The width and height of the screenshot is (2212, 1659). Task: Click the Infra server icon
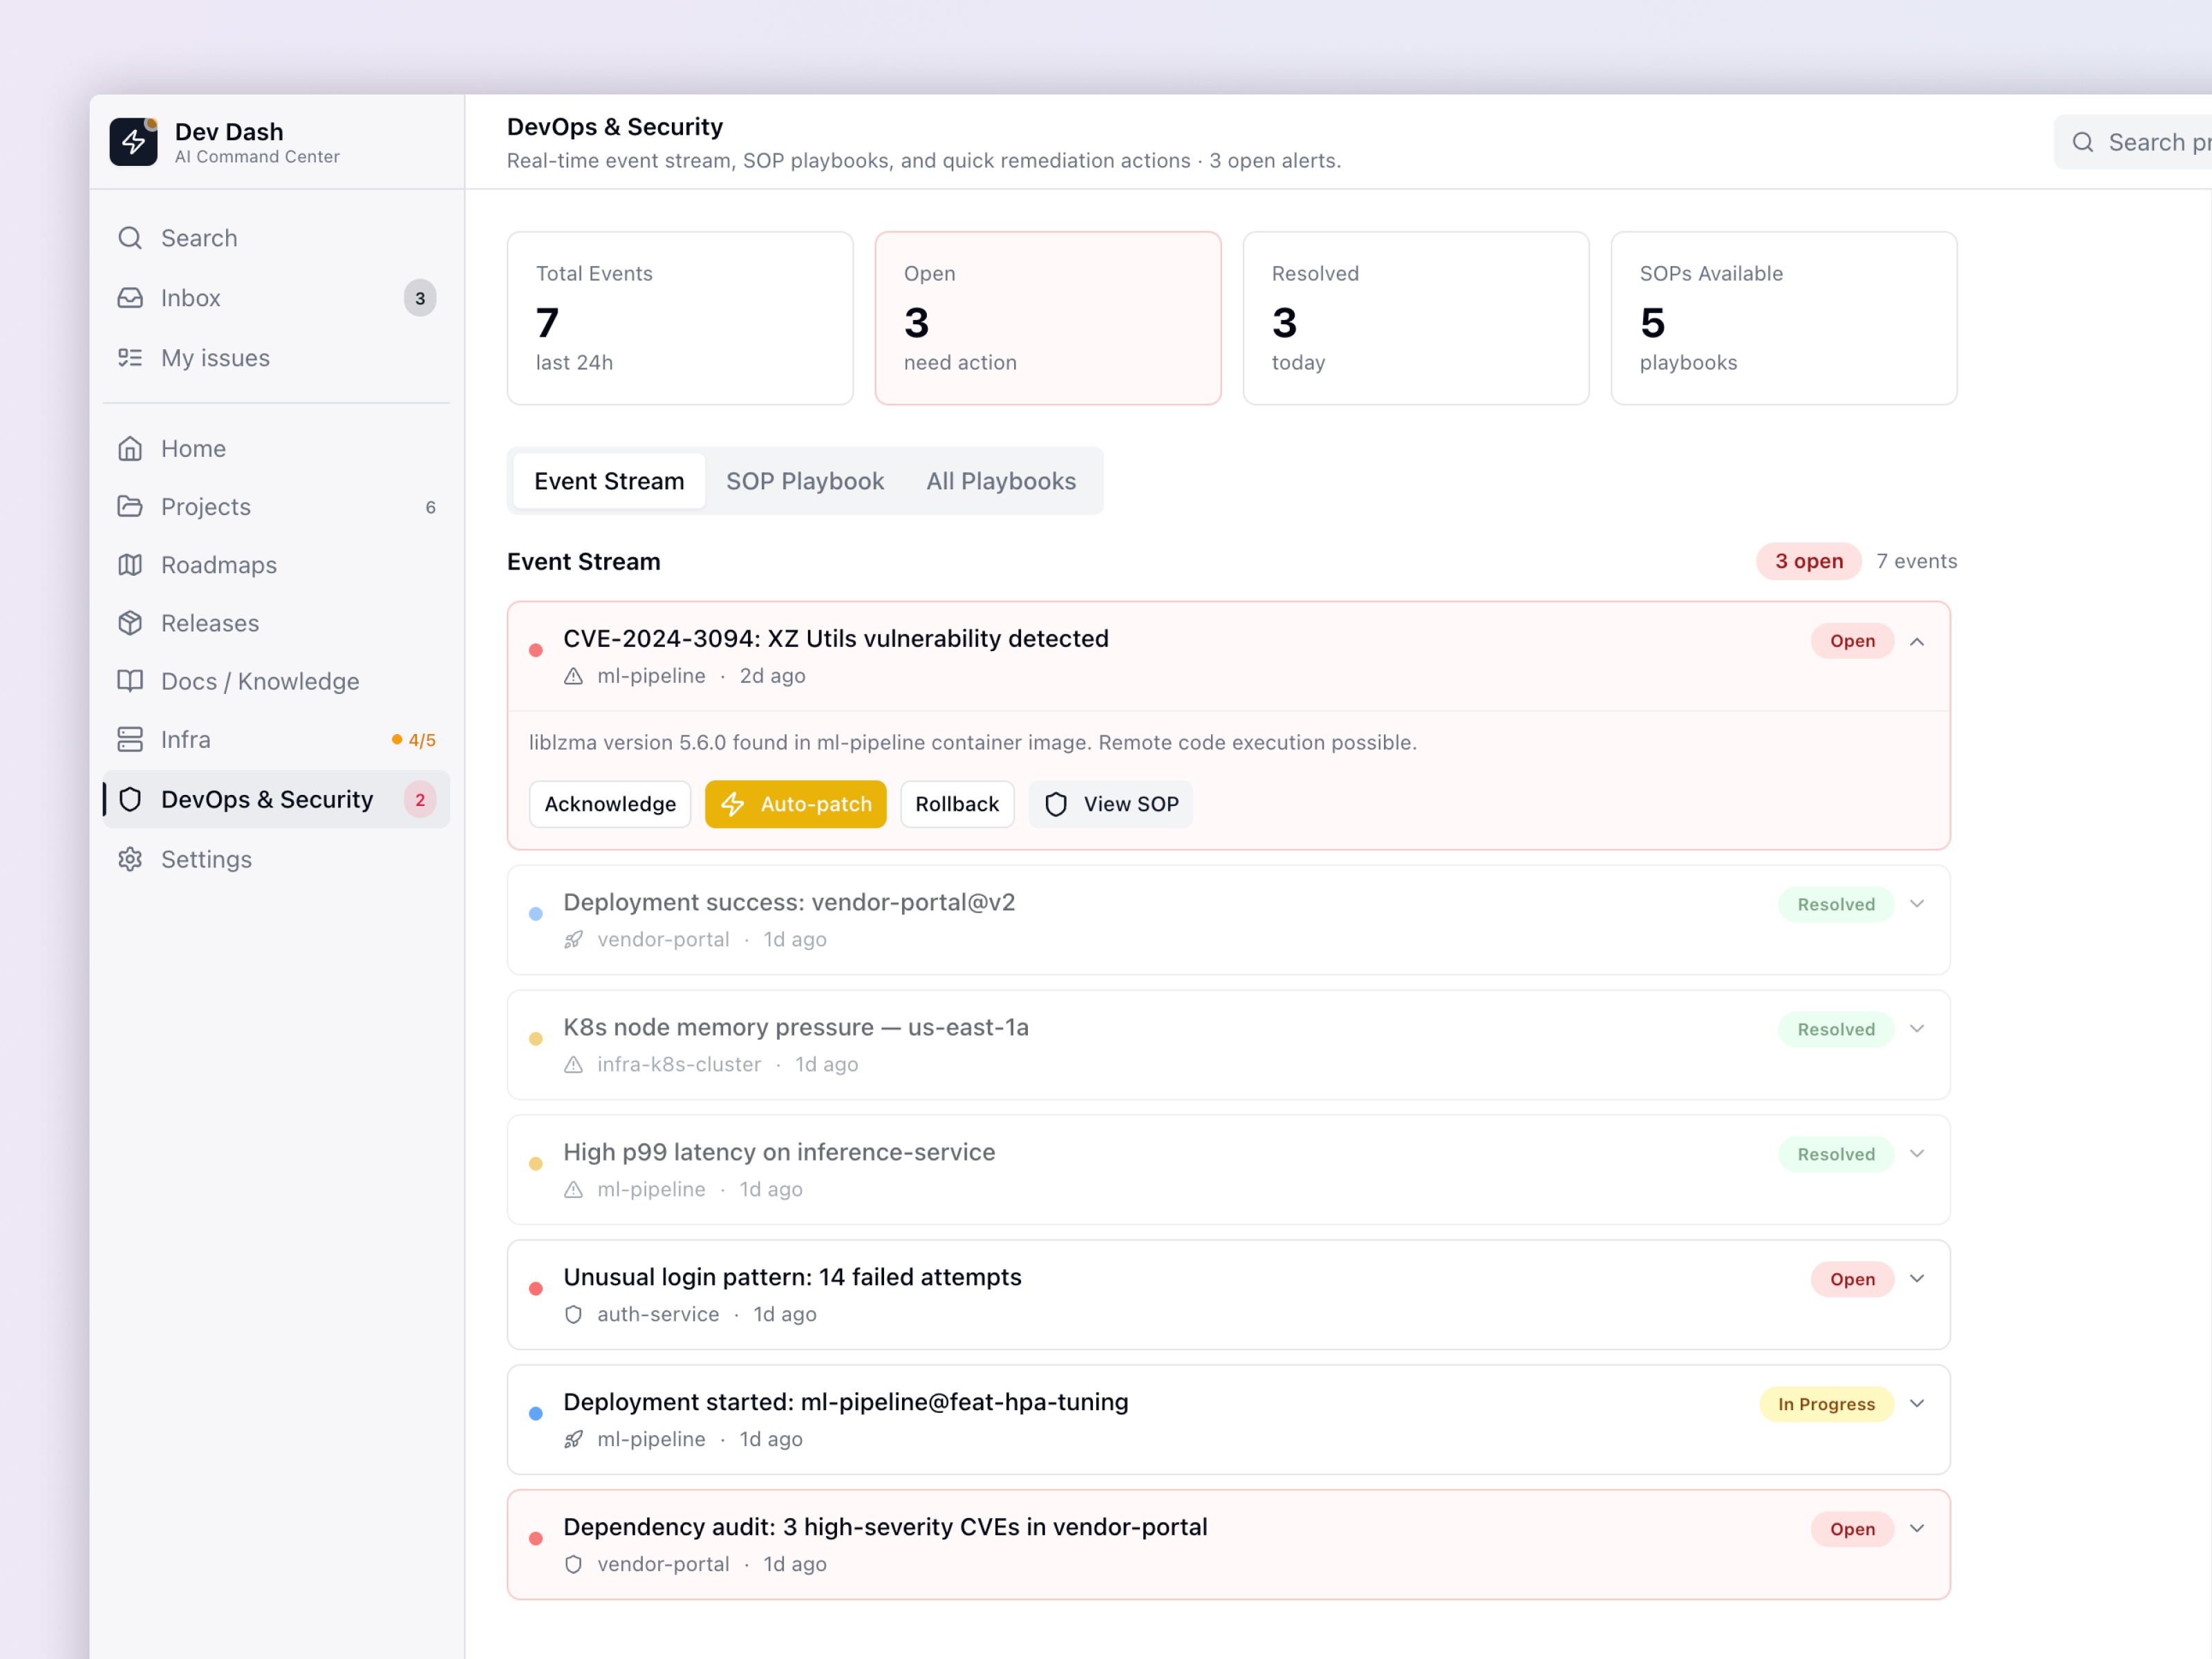131,739
